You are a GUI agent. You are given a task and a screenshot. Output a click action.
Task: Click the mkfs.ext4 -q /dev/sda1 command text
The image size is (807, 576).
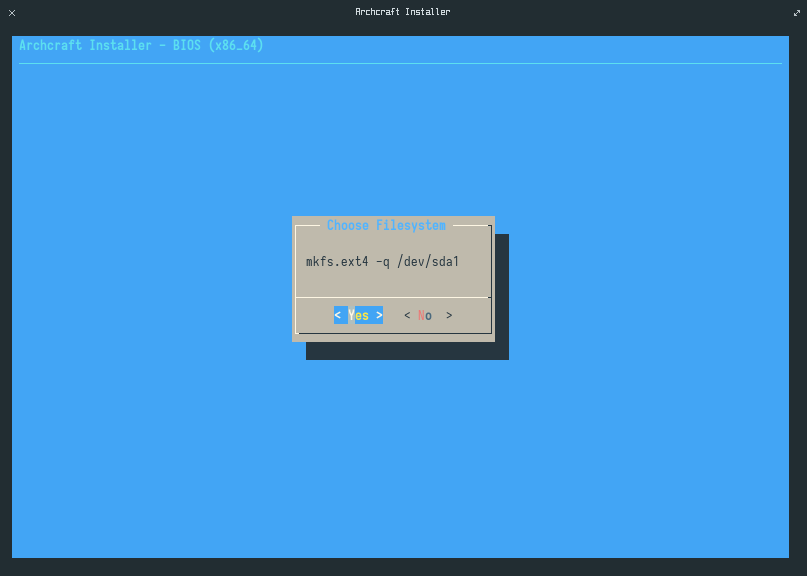point(382,261)
